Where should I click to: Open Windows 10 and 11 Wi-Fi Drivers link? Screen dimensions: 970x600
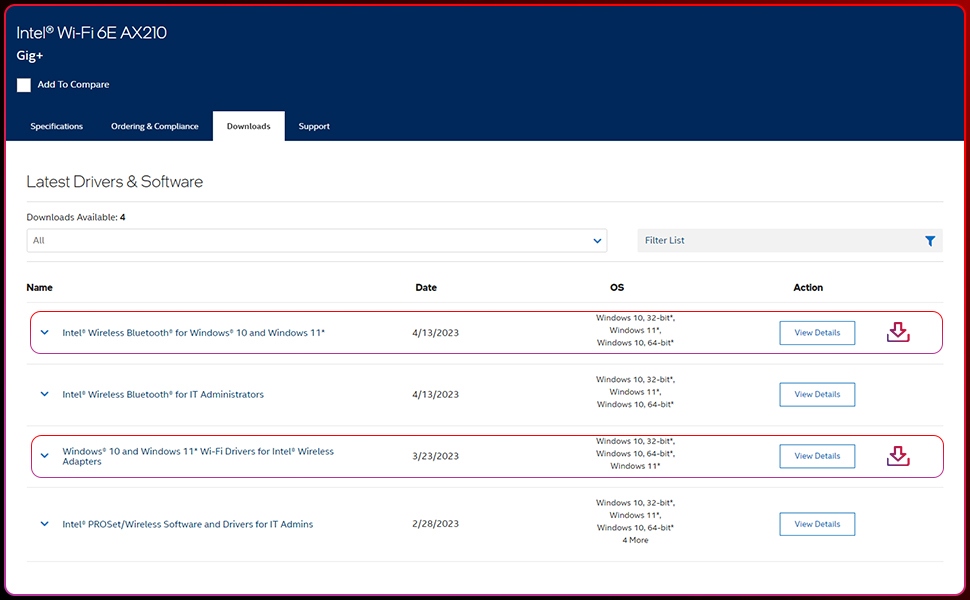point(198,456)
